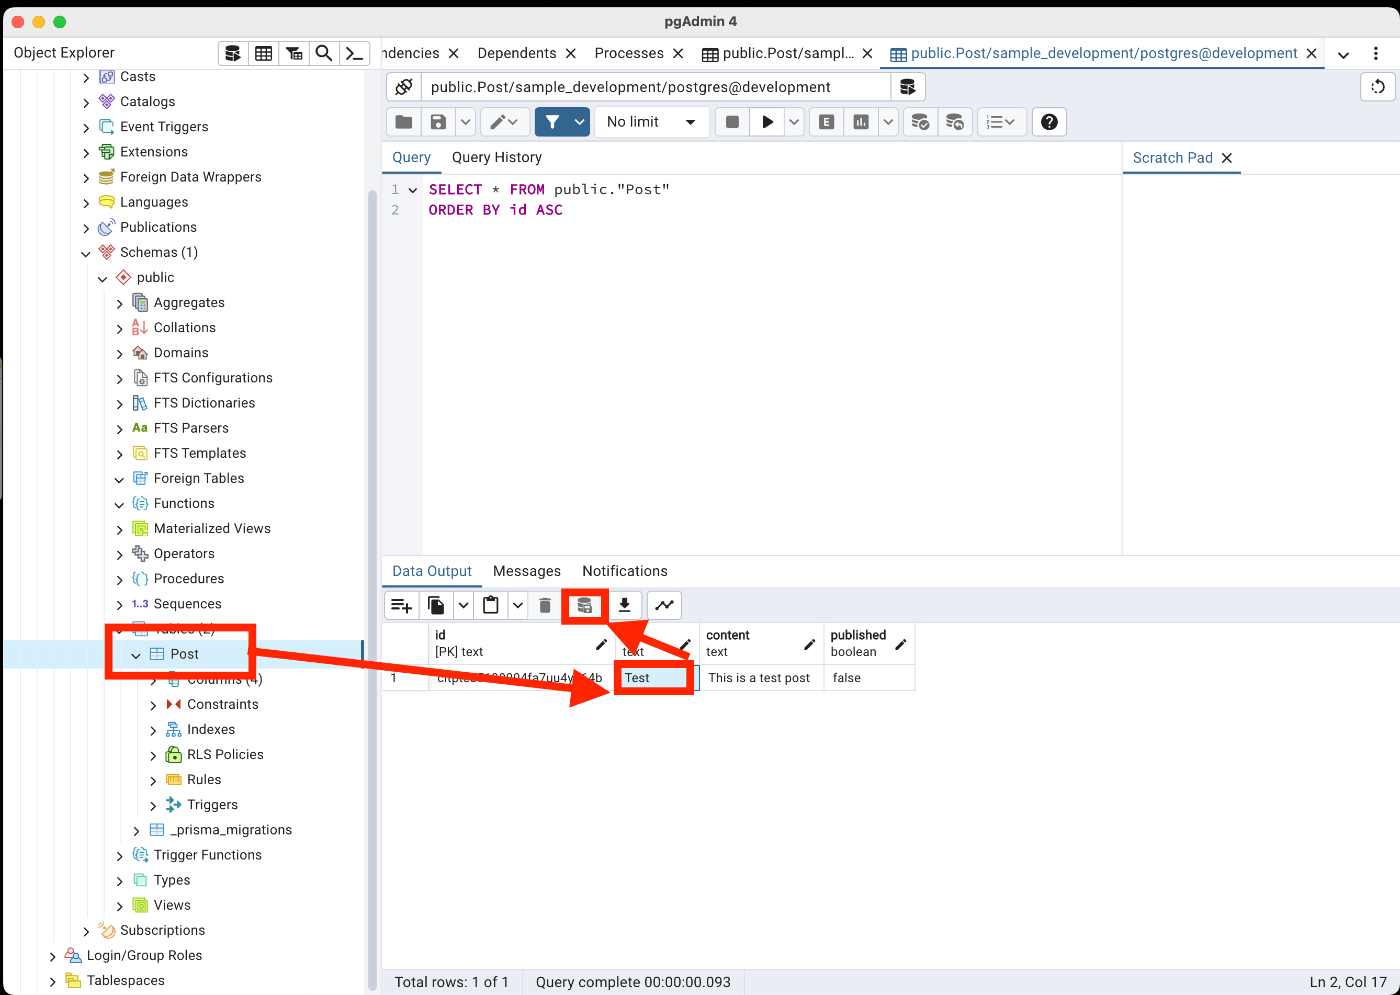Click the Paste clipboard icon

click(491, 605)
